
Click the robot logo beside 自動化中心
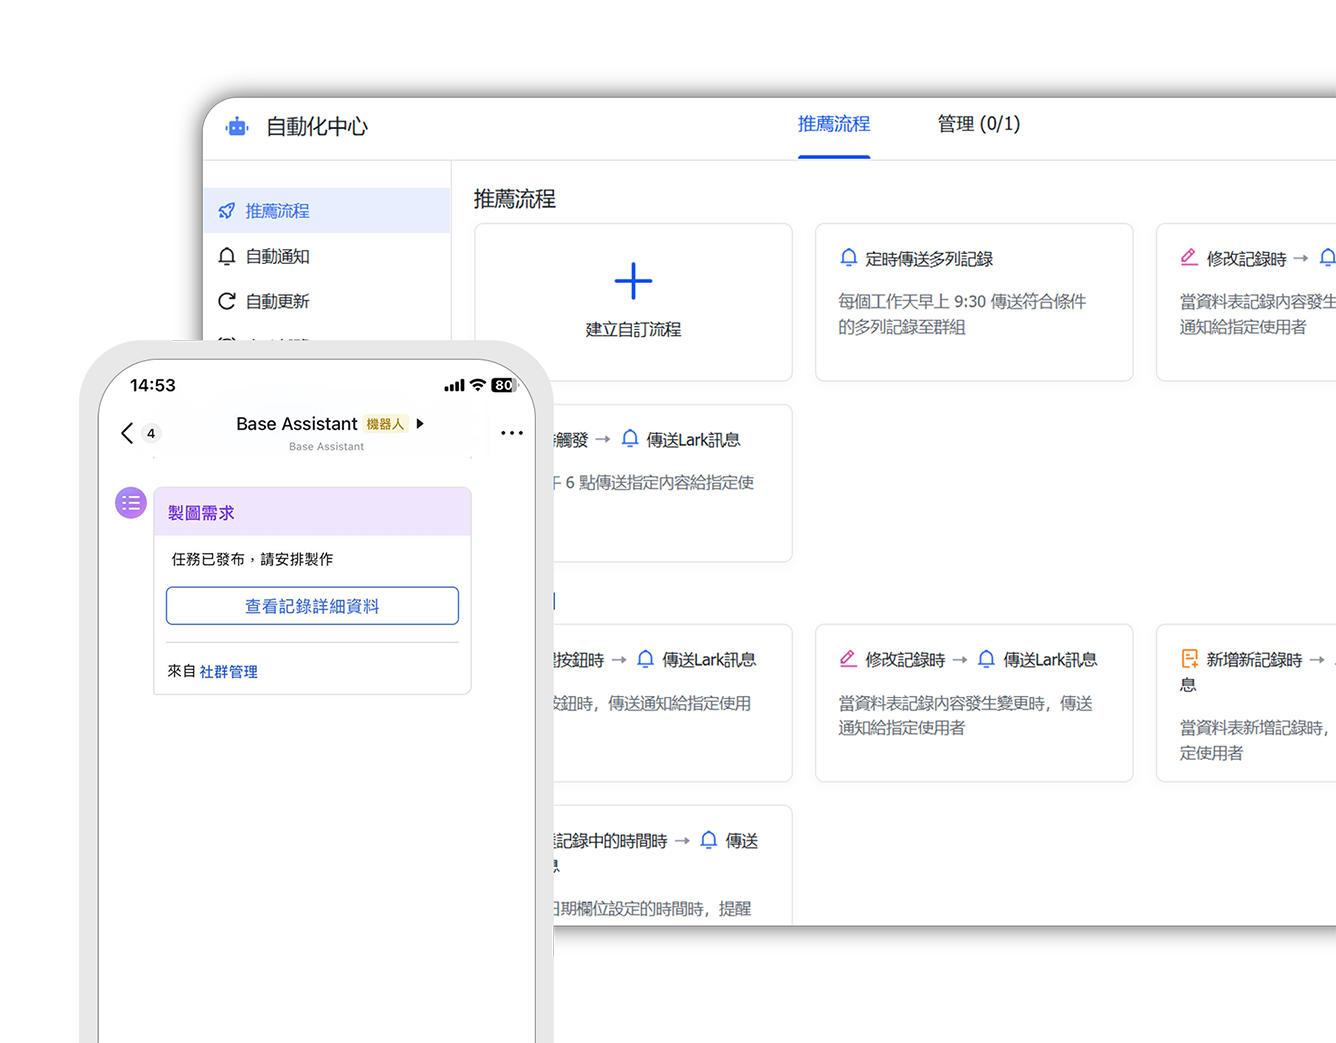(x=237, y=127)
